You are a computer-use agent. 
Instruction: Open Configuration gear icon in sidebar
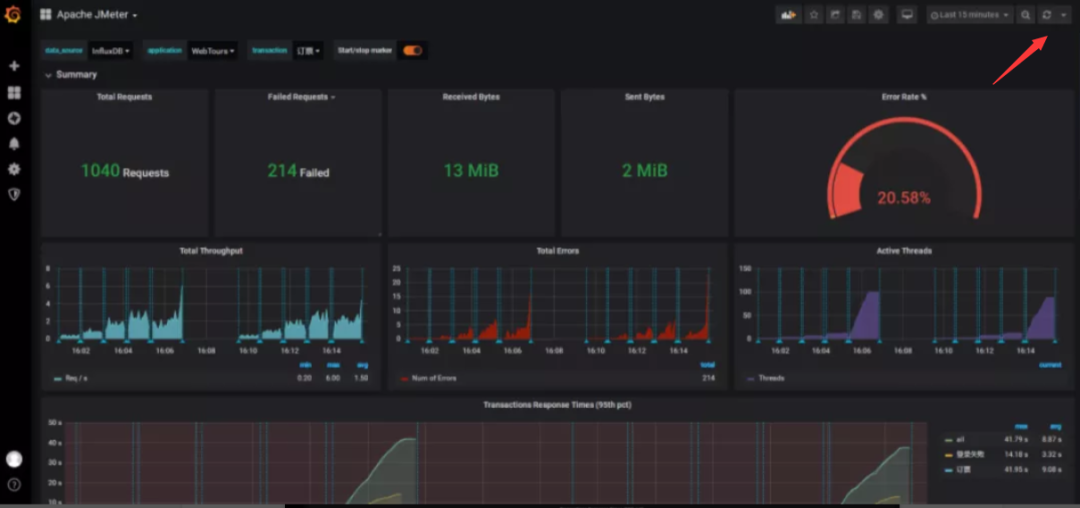coord(14,169)
